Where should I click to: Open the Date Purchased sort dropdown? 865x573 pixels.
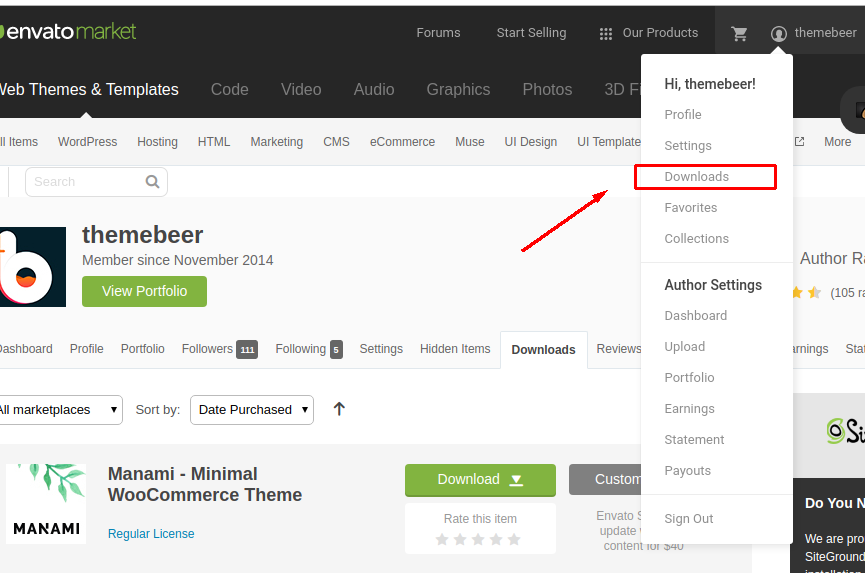[252, 410]
